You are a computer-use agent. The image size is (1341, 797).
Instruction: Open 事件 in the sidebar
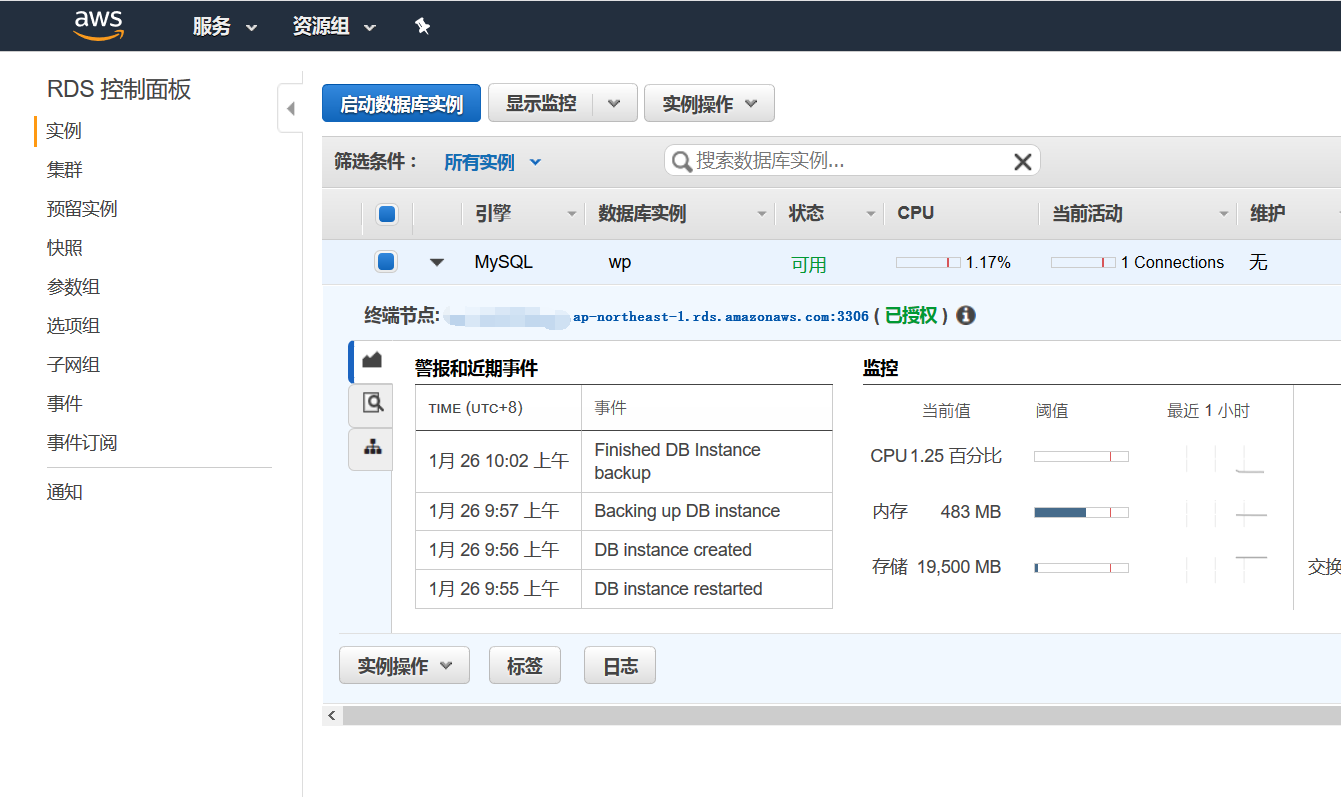coord(64,404)
